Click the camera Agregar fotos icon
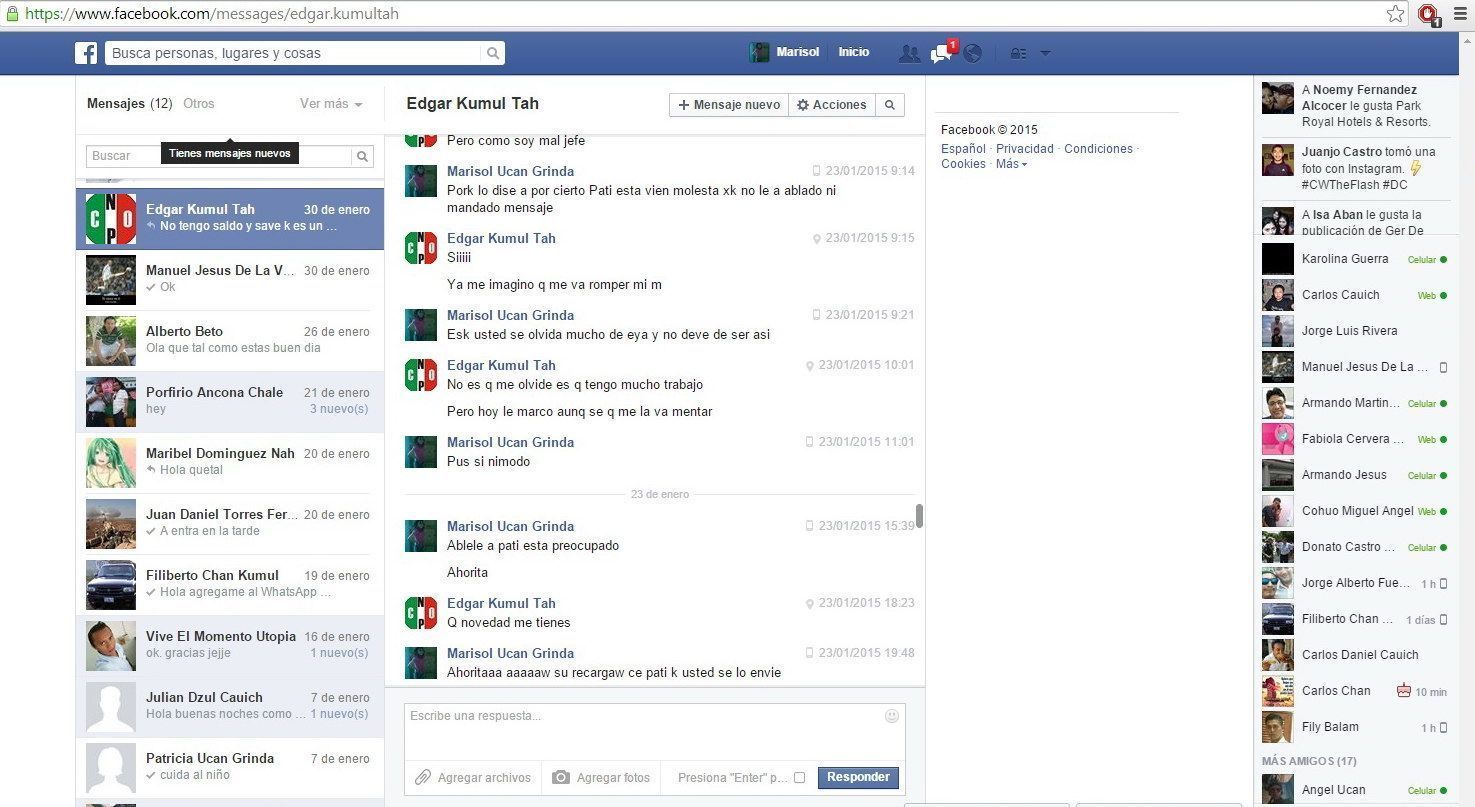Viewport: 1475px width, 807px height. pos(561,777)
